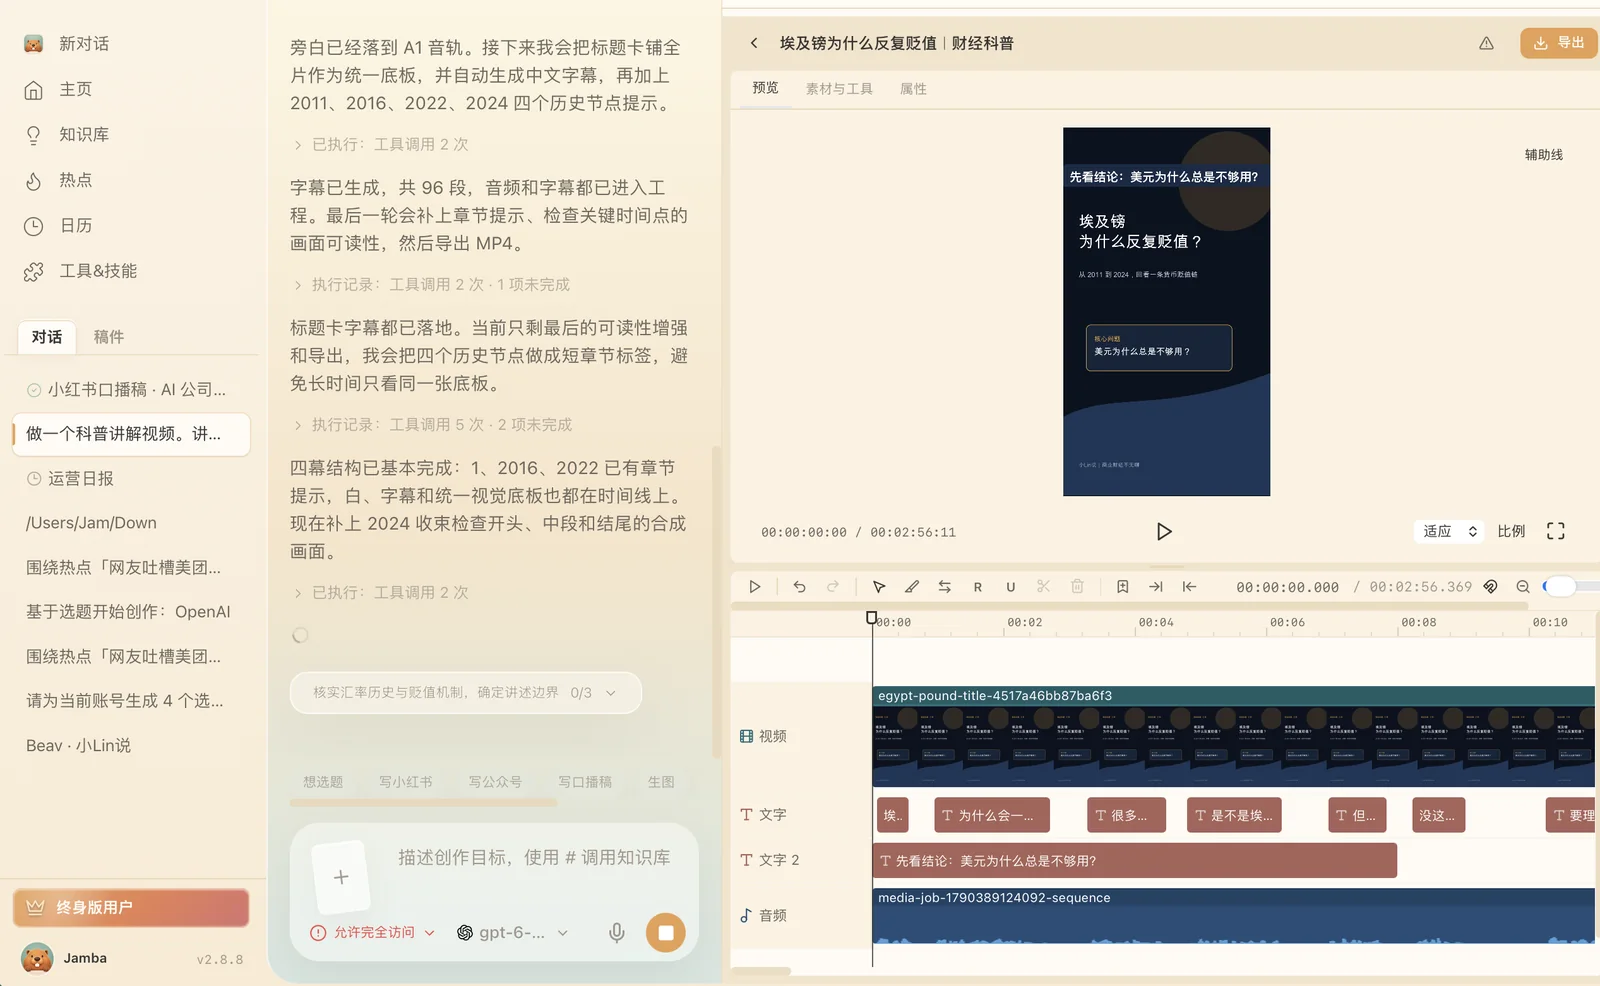Undo the last timeline edit
Screen dimensions: 1600x986
click(799, 587)
